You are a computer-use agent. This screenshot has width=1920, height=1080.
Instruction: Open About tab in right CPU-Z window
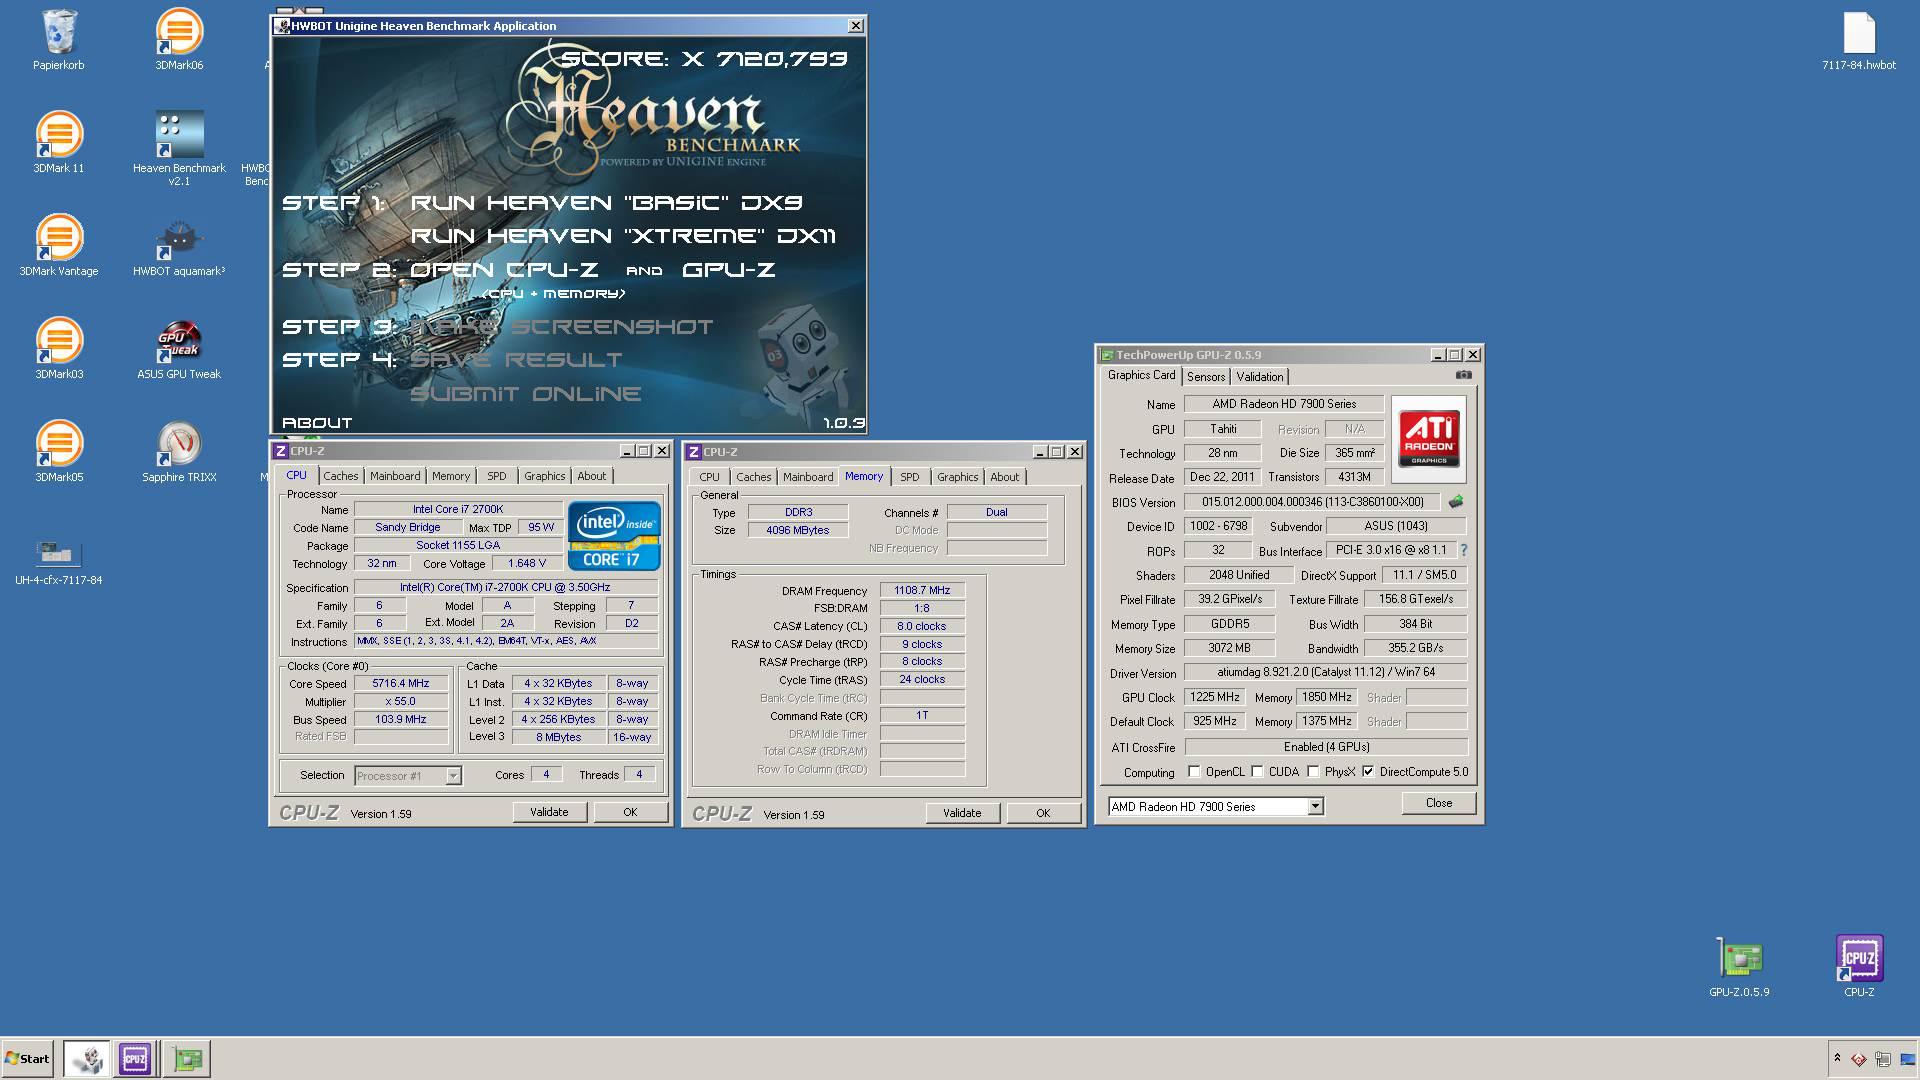pyautogui.click(x=1004, y=477)
